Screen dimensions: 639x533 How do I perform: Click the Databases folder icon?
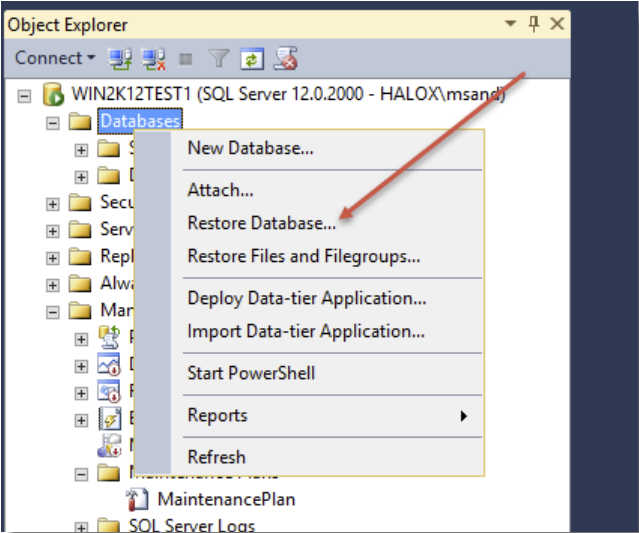coord(80,121)
